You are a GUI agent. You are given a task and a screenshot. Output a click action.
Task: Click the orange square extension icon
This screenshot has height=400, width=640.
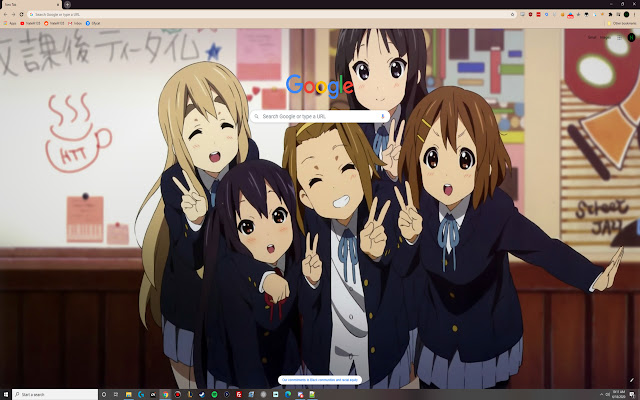coord(562,14)
